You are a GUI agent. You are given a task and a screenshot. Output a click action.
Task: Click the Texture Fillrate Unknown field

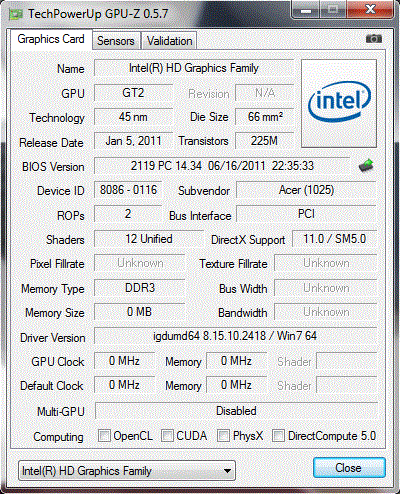326,263
